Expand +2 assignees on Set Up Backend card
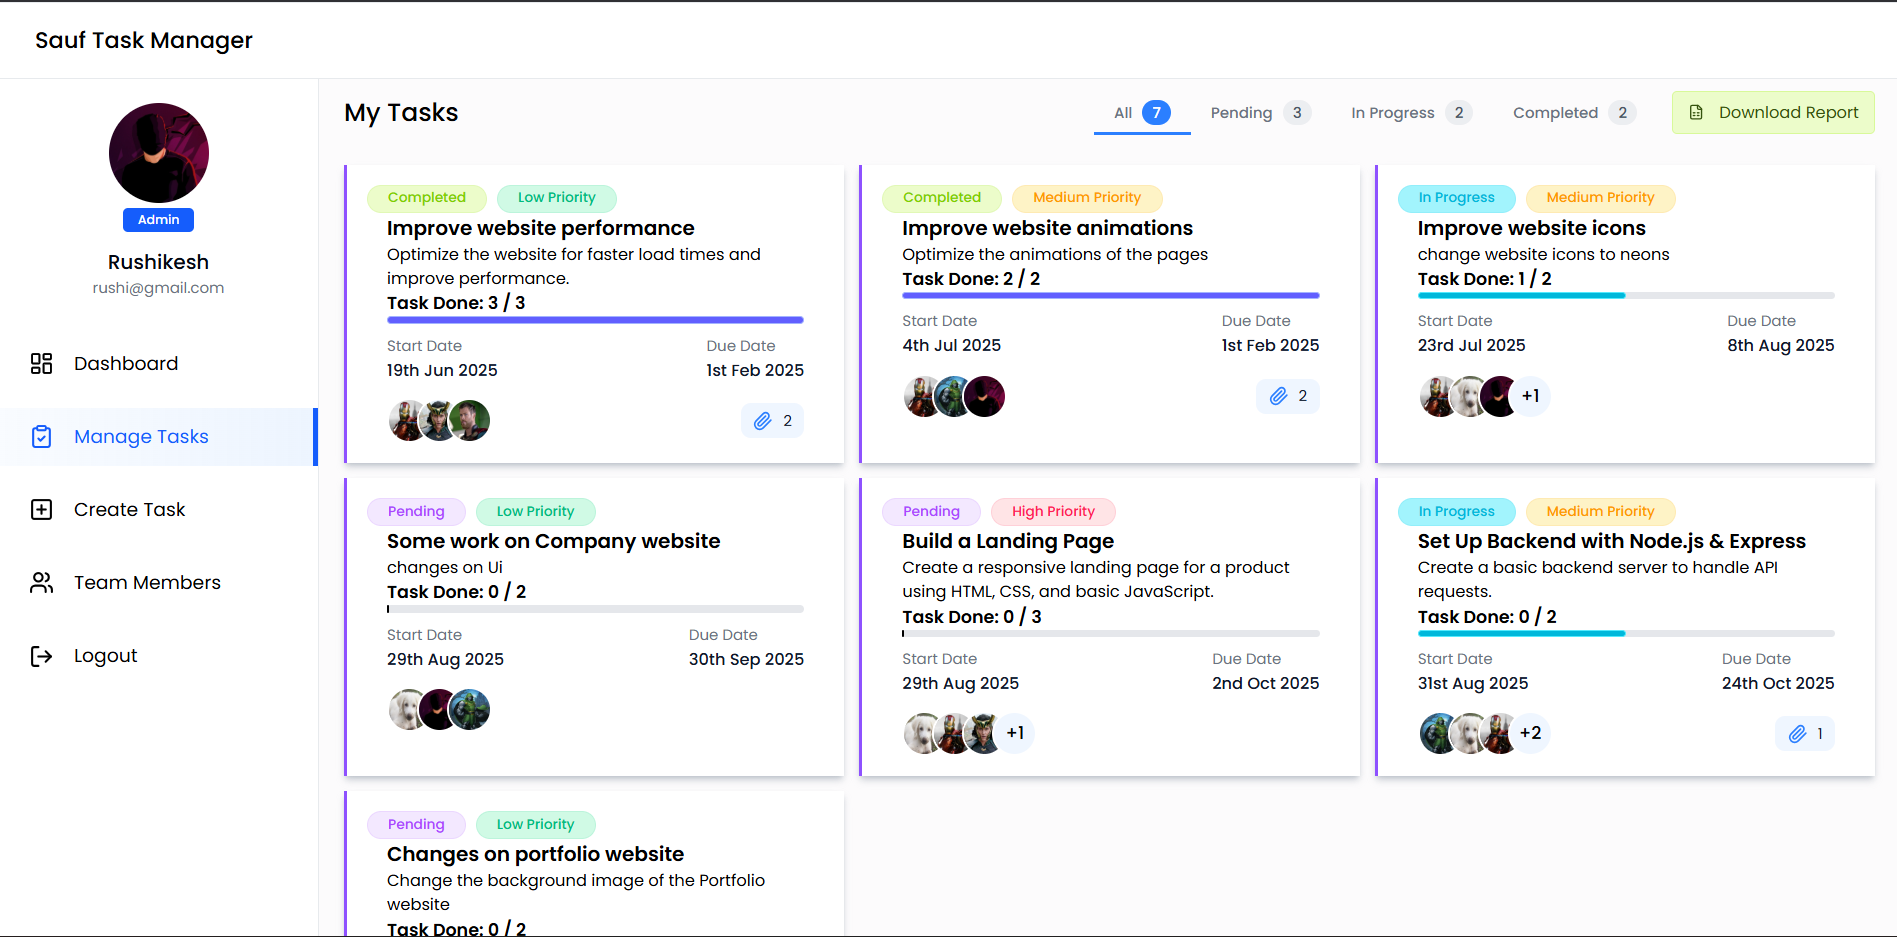The image size is (1897, 937). [x=1530, y=733]
